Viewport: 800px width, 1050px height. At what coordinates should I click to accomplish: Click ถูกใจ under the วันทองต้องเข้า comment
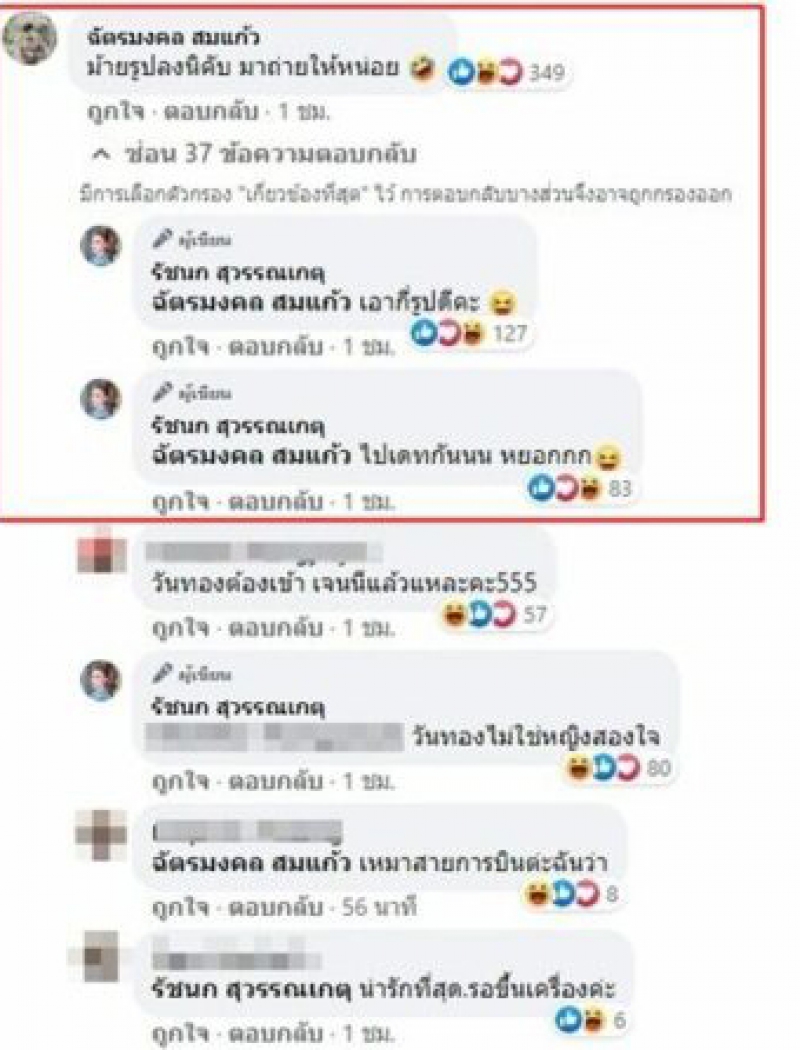click(x=181, y=628)
